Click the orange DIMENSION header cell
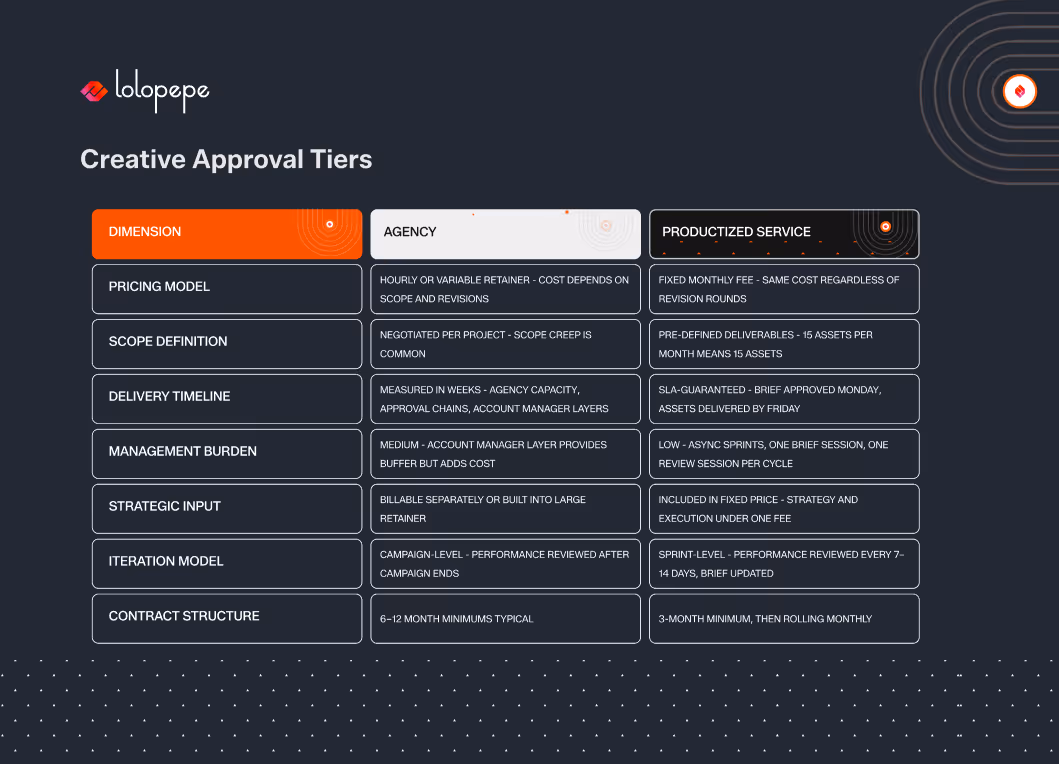The width and height of the screenshot is (1059, 764). tap(227, 234)
